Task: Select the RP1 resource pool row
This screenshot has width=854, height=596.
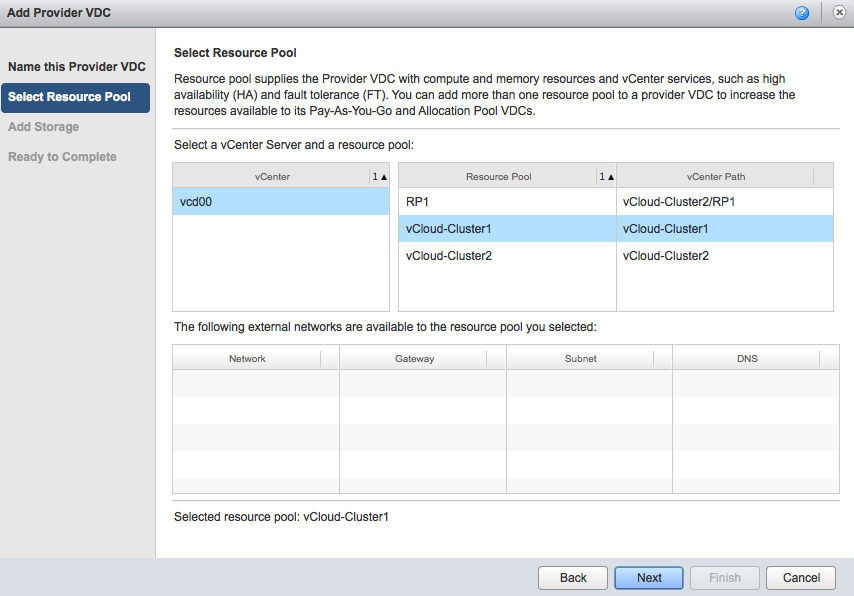Action: click(x=506, y=202)
